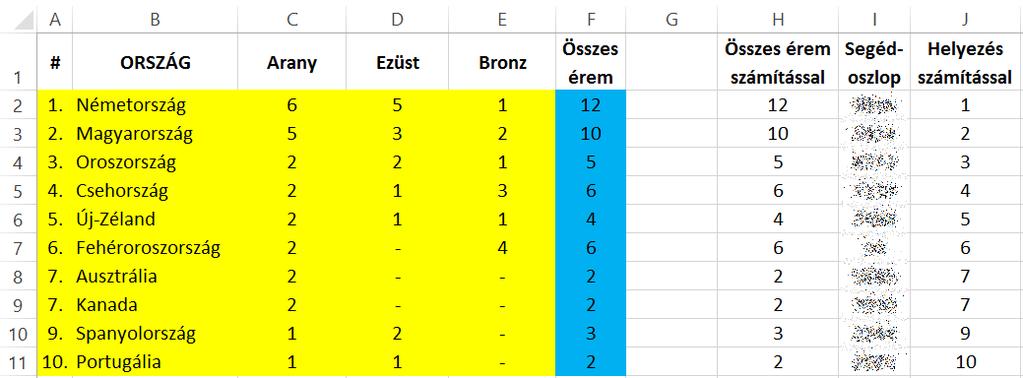Click Helyezés számítással header cell
This screenshot has width=1023, height=378.
965,62
